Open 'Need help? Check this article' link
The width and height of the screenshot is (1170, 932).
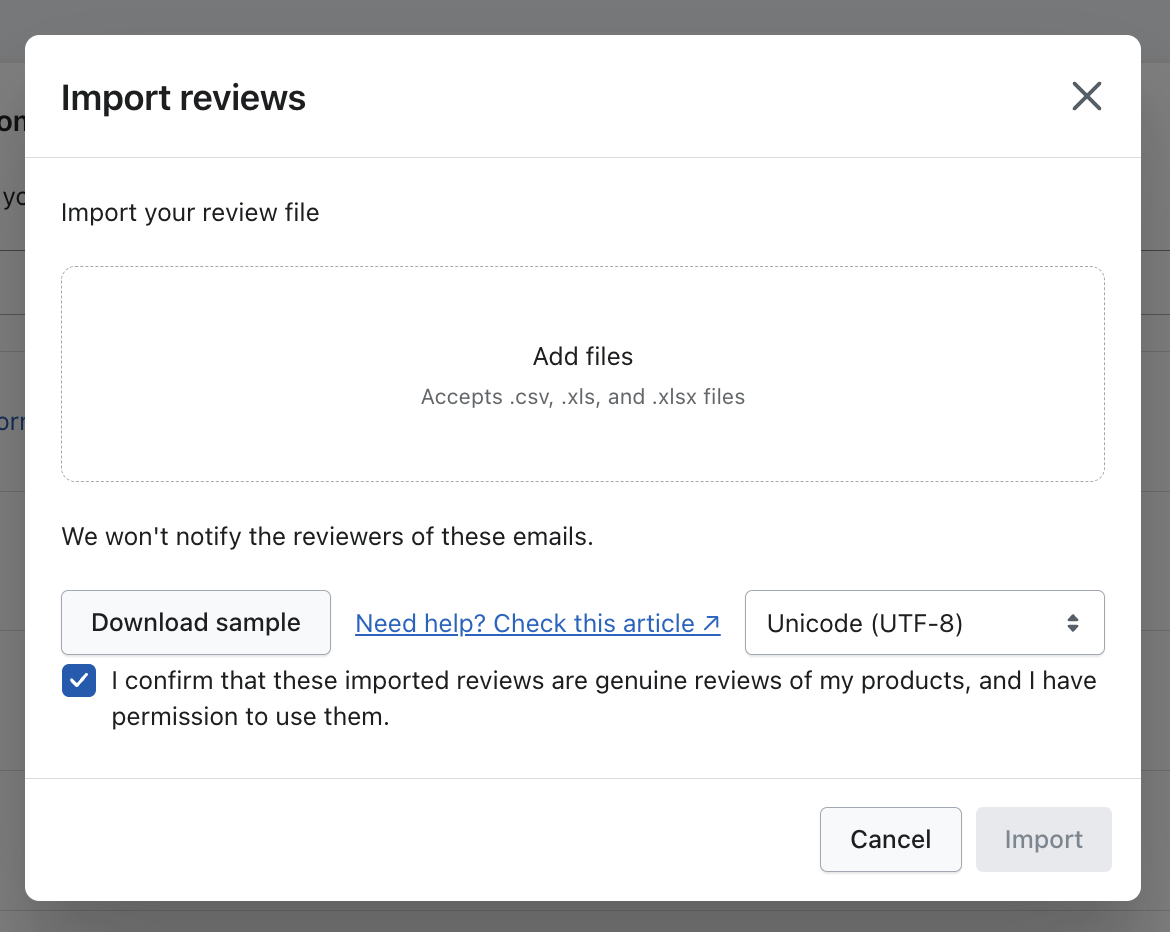524,623
